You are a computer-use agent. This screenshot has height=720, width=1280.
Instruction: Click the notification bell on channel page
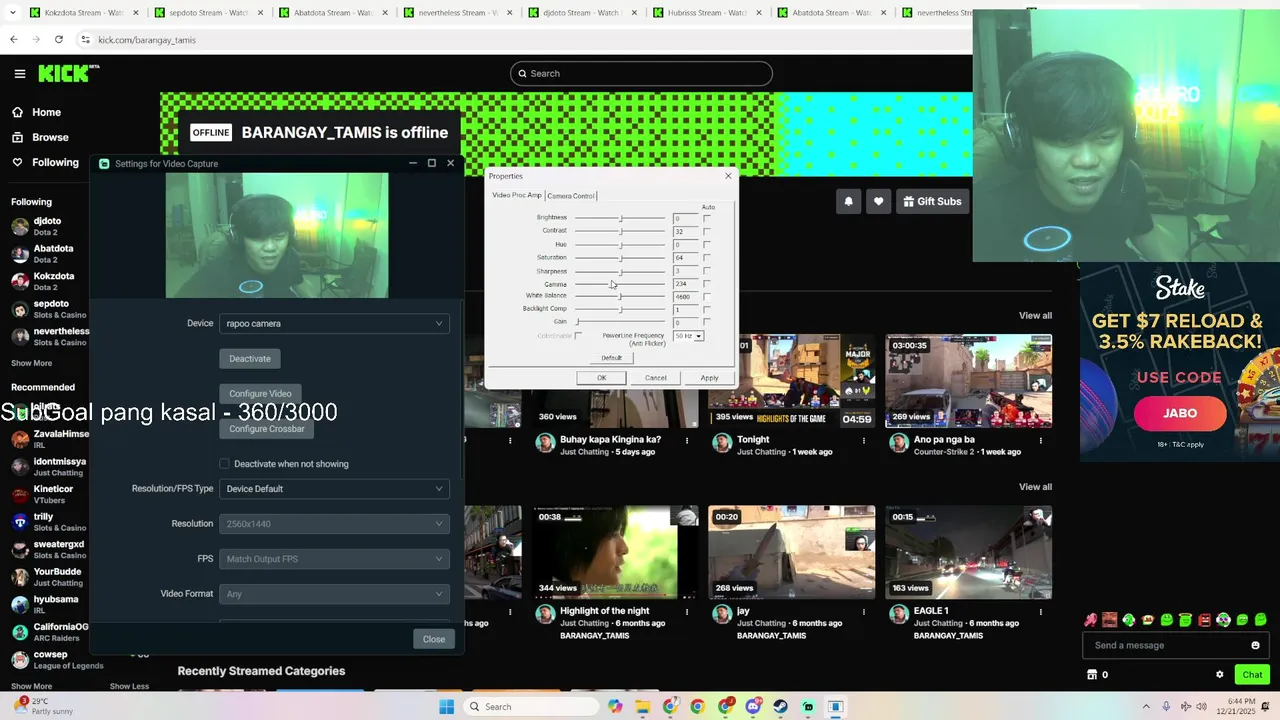848,201
